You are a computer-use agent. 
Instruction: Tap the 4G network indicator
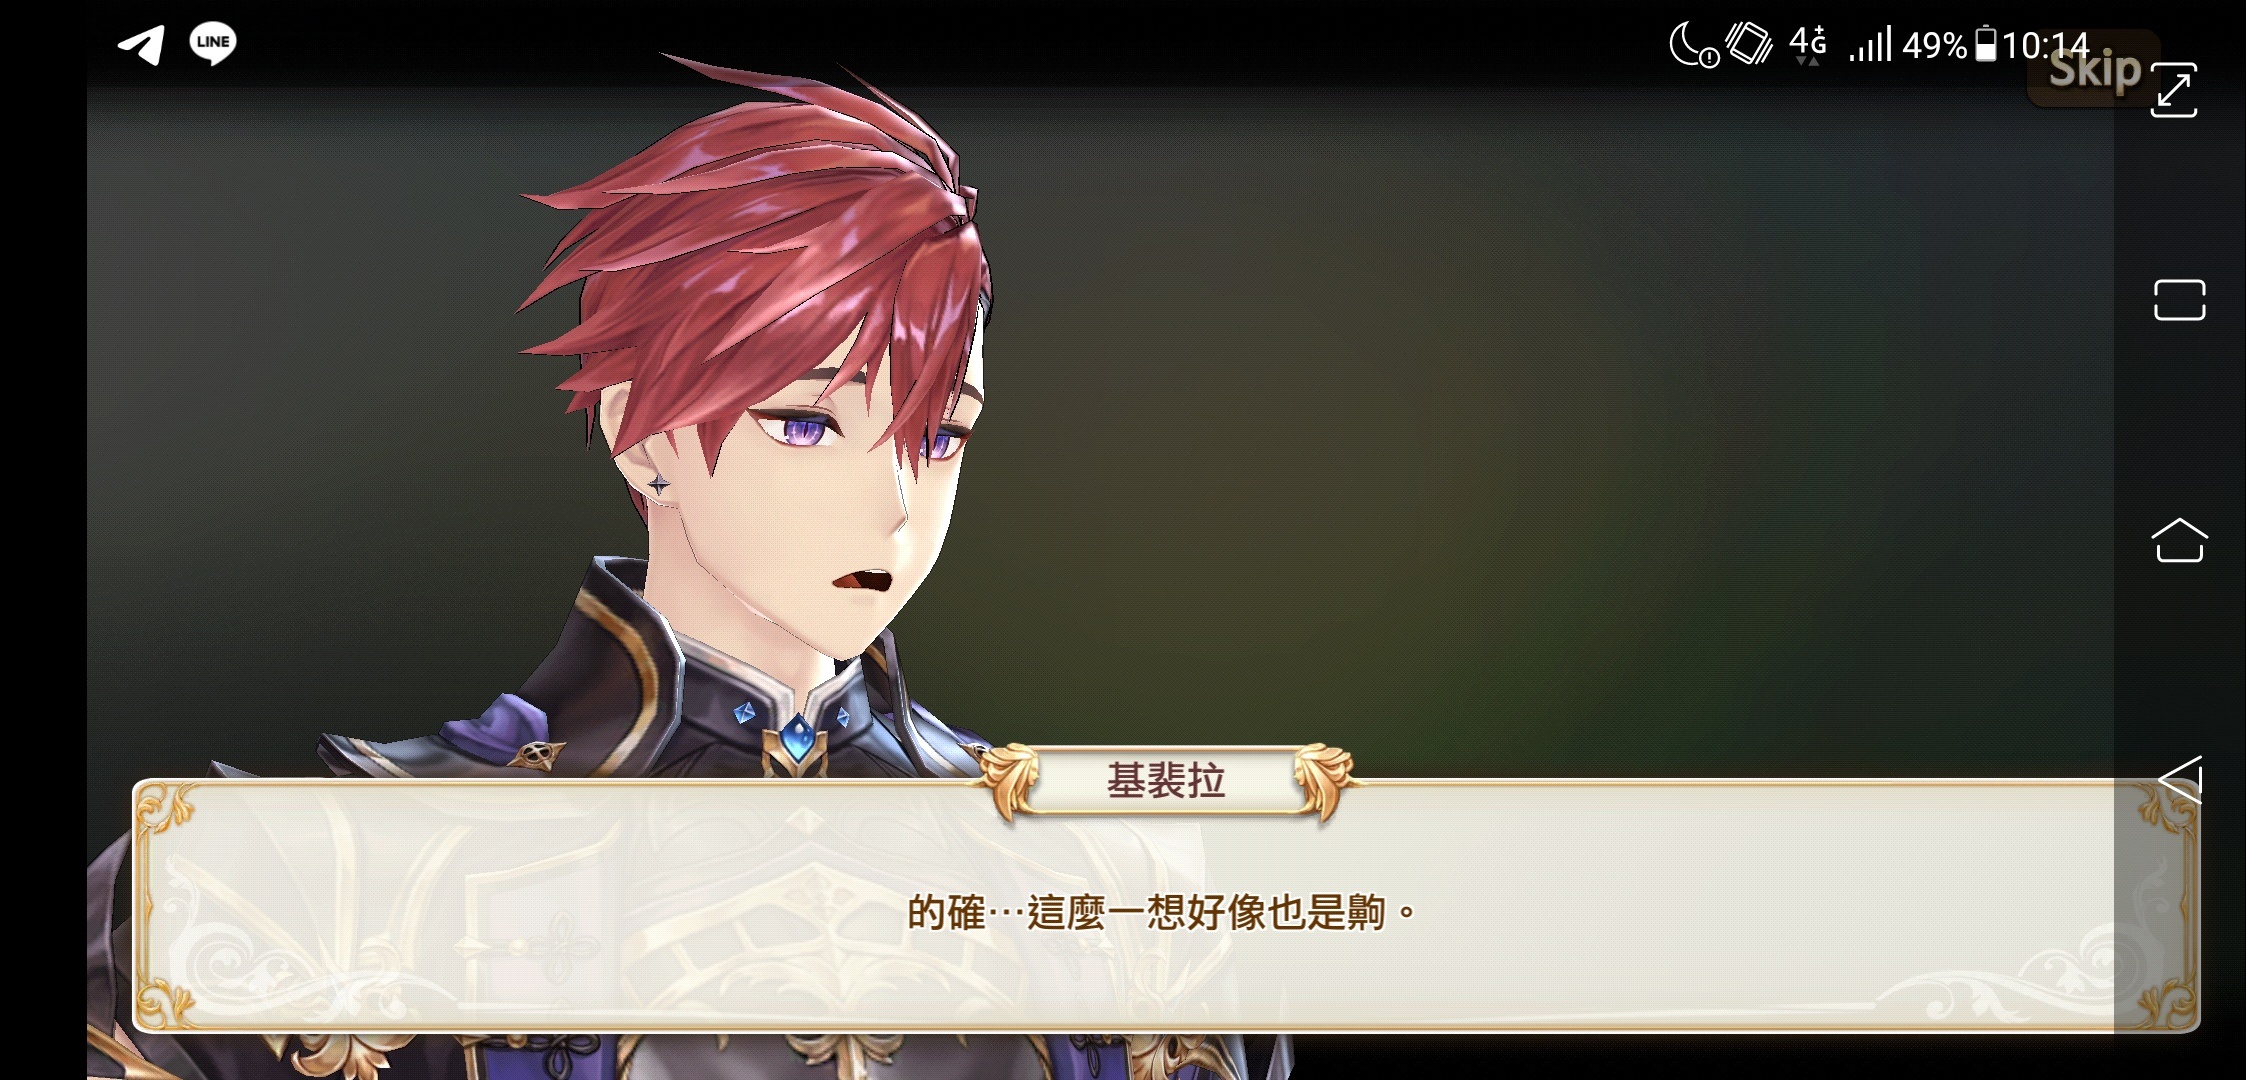pos(1808,44)
